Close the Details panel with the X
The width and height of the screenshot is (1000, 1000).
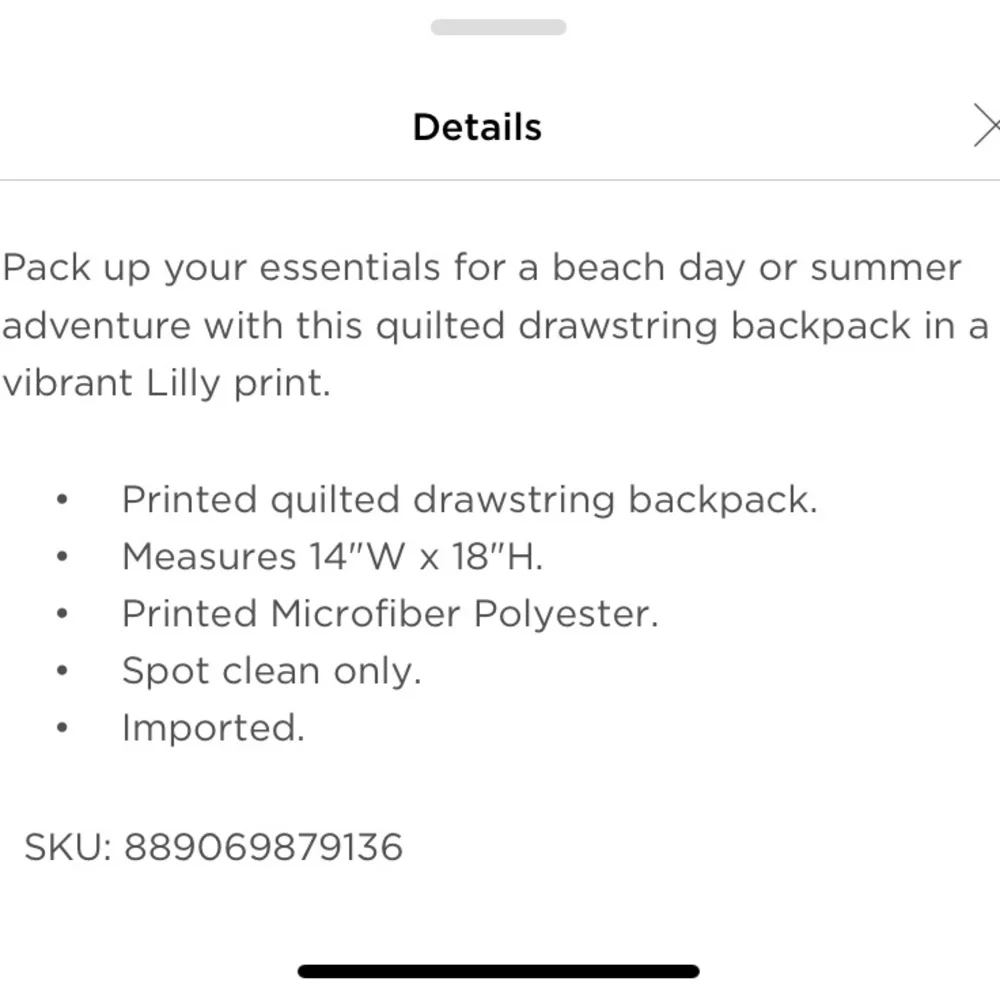[986, 128]
